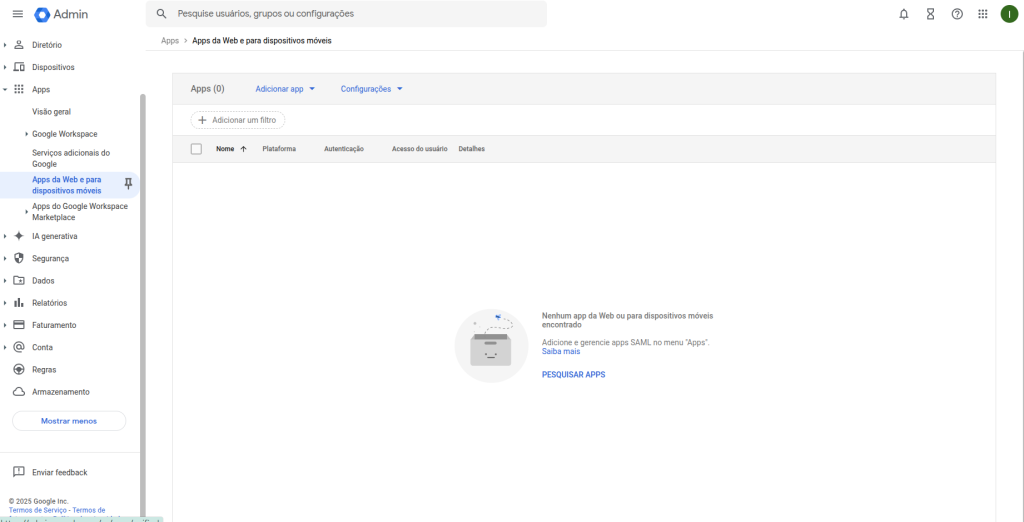Click the Adicionar um filtro chip
This screenshot has width=1024, height=522.
point(238,120)
